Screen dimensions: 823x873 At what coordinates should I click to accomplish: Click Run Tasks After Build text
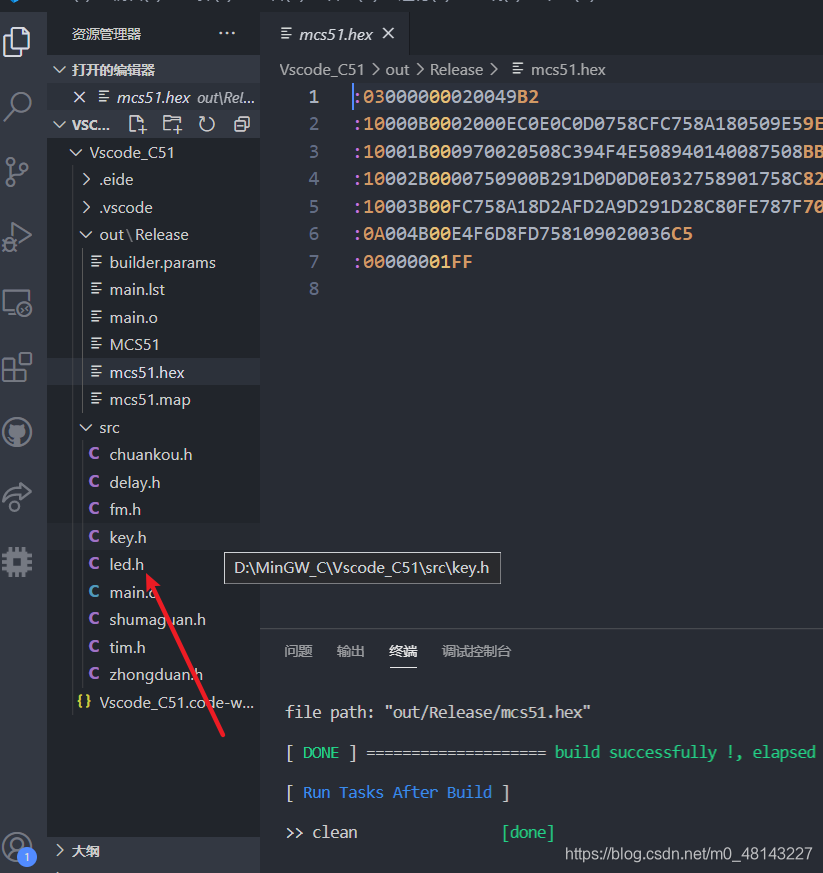[x=398, y=792]
